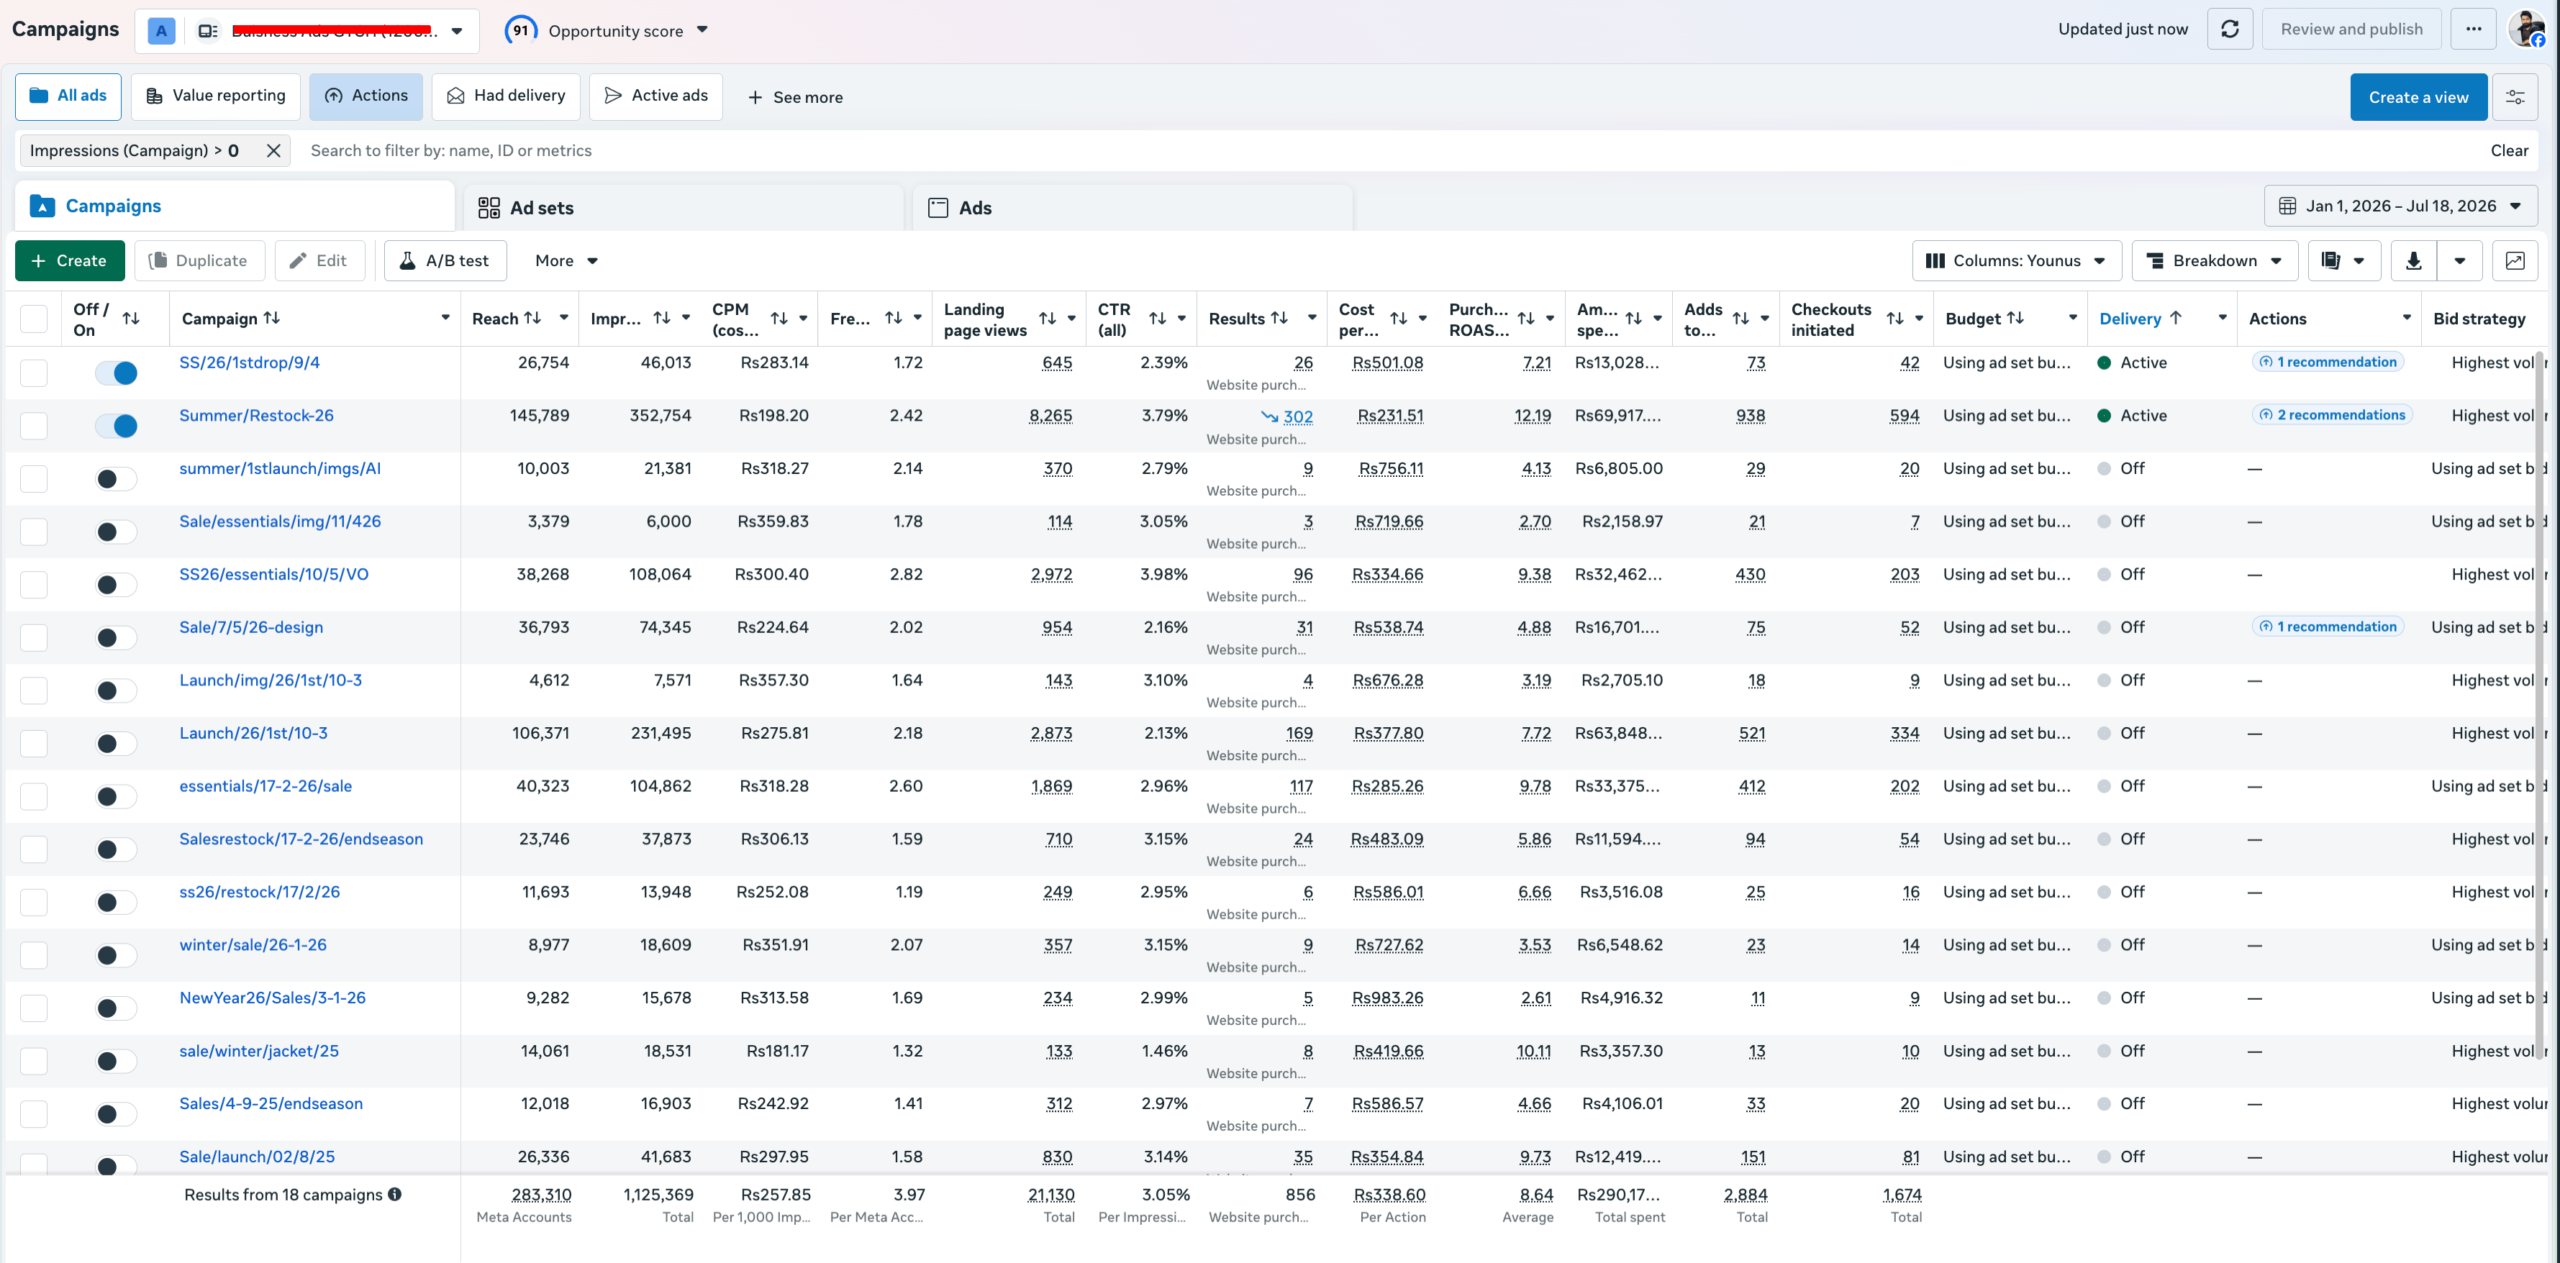2560x1263 pixels.
Task: Switch to the Ad sets tab
Action: pyautogui.click(x=684, y=208)
